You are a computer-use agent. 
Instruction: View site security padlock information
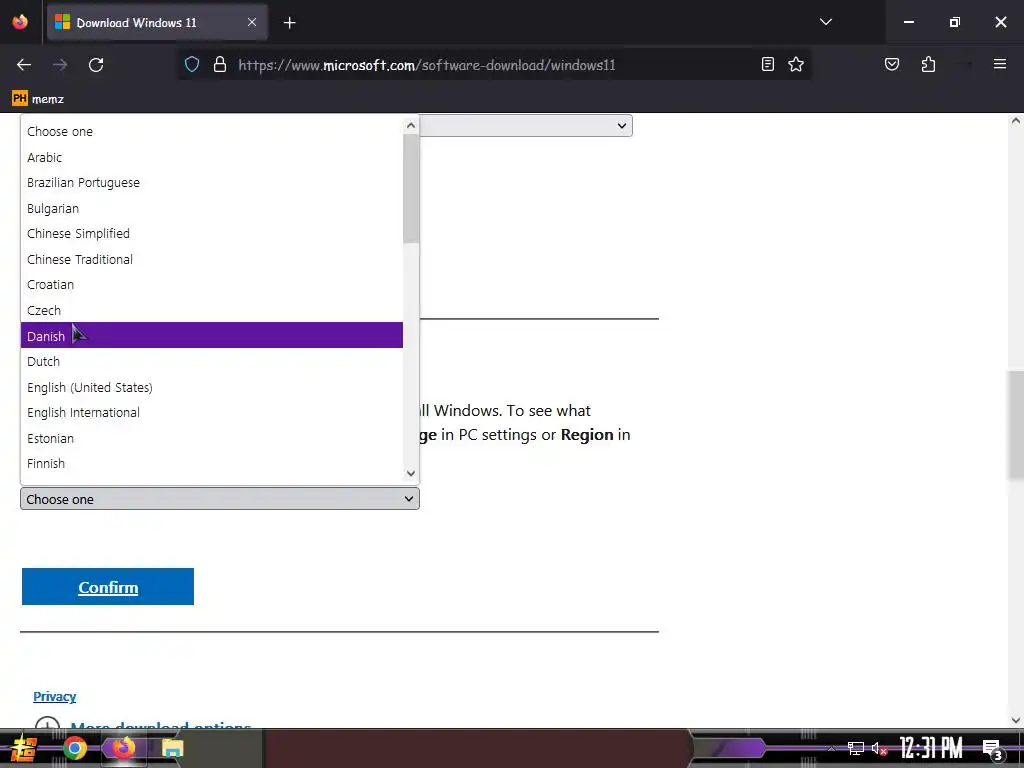[x=220, y=65]
